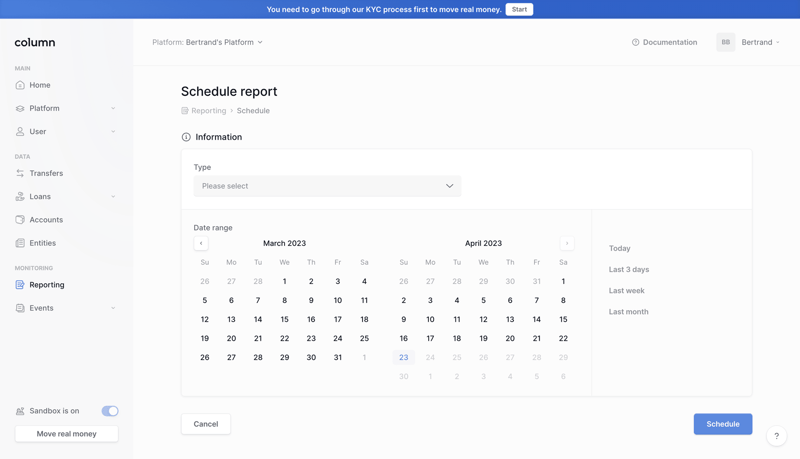Click the Reporting breadcrumb icon
800x459 pixels.
pos(185,111)
